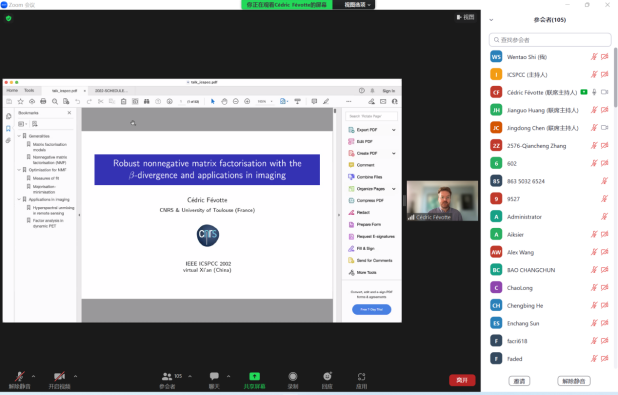Expand audio options arrow beside microphone
This screenshot has height=395, width=618.
pyautogui.click(x=34, y=376)
